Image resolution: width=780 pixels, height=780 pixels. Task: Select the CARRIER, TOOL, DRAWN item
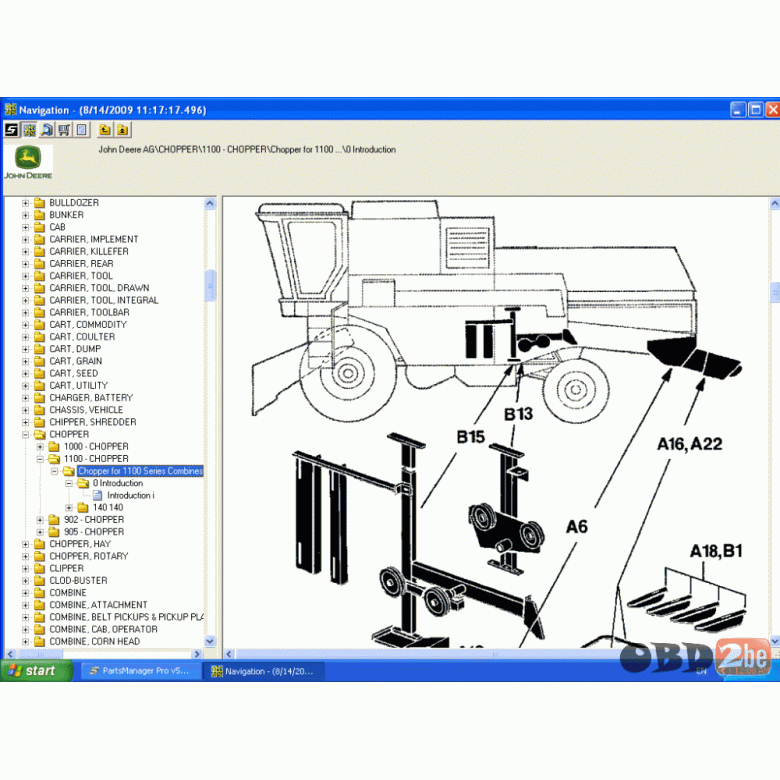(x=99, y=288)
